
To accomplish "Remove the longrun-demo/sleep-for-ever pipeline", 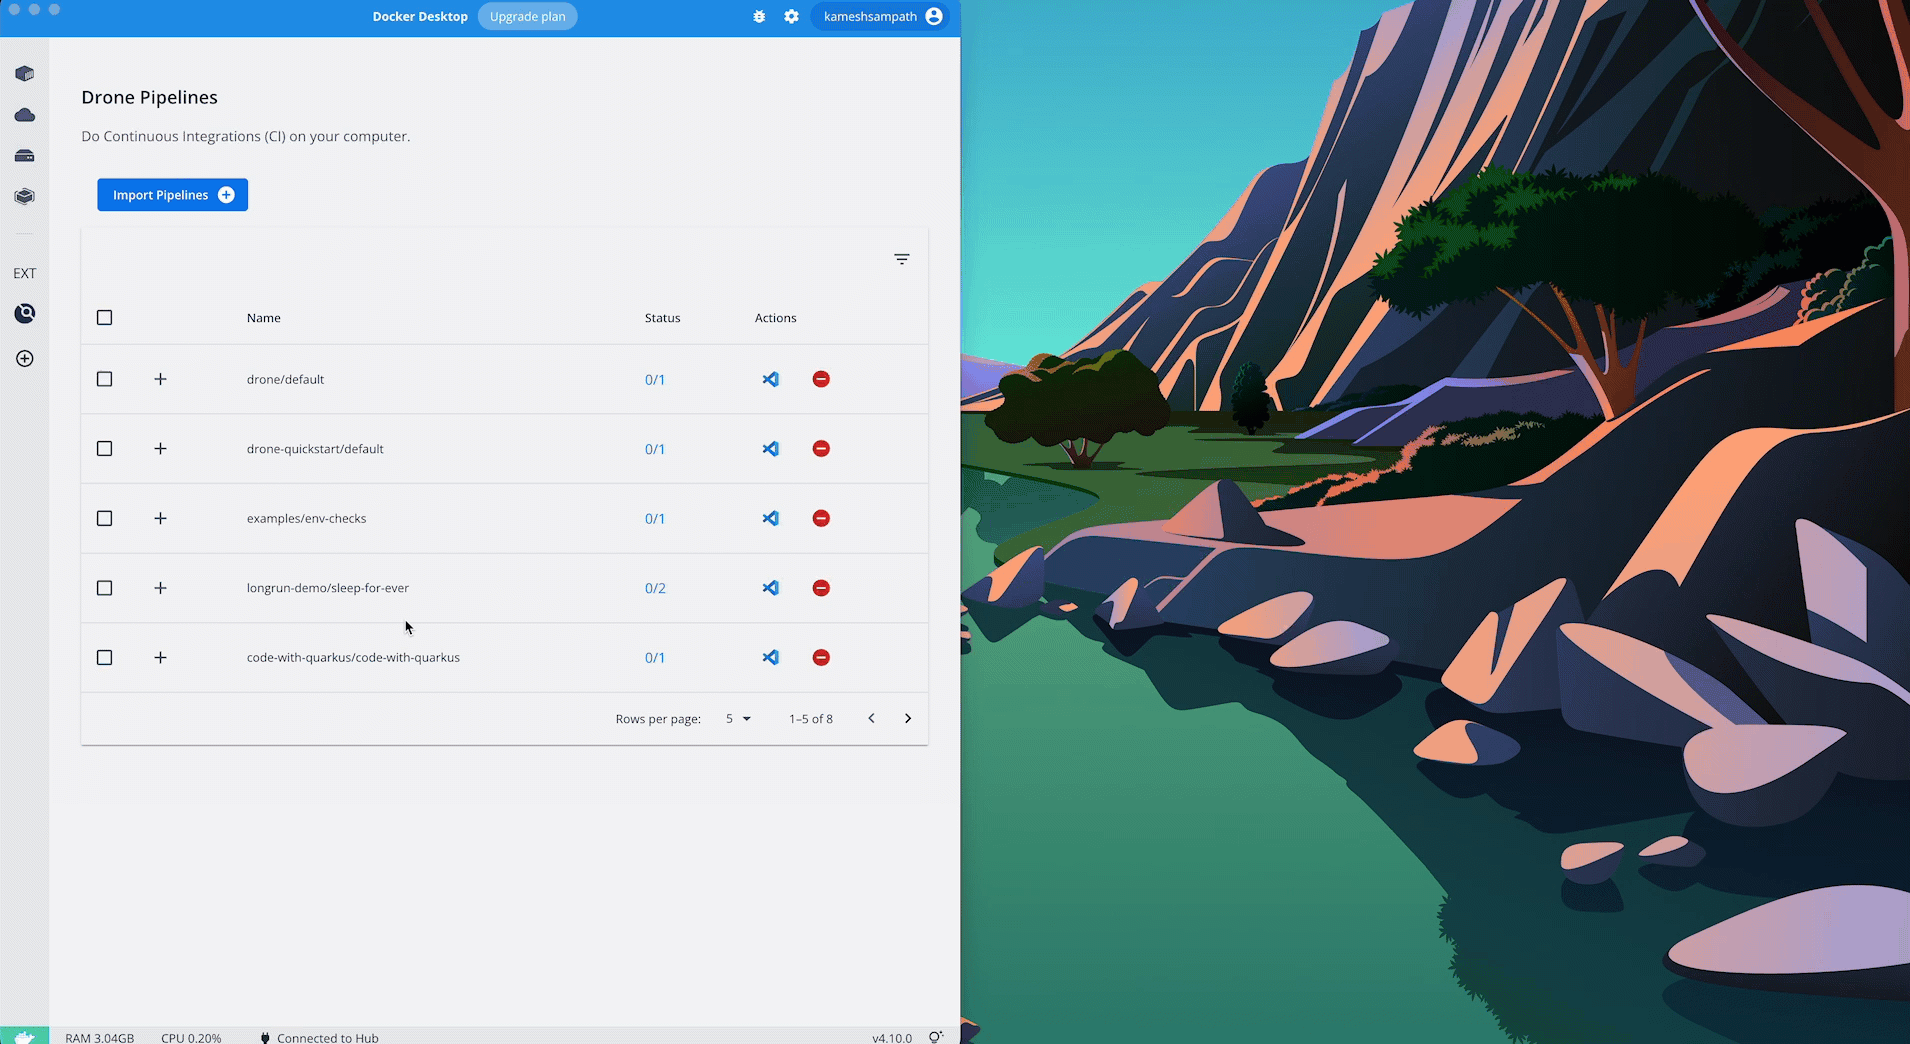I will [821, 588].
